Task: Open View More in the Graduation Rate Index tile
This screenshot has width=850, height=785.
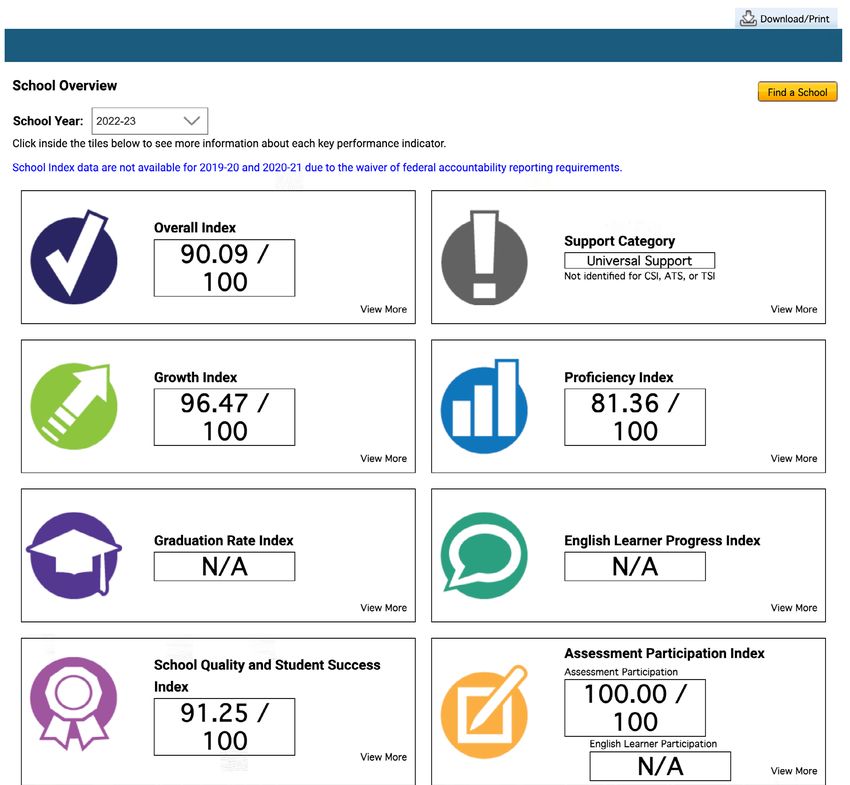Action: coord(383,608)
